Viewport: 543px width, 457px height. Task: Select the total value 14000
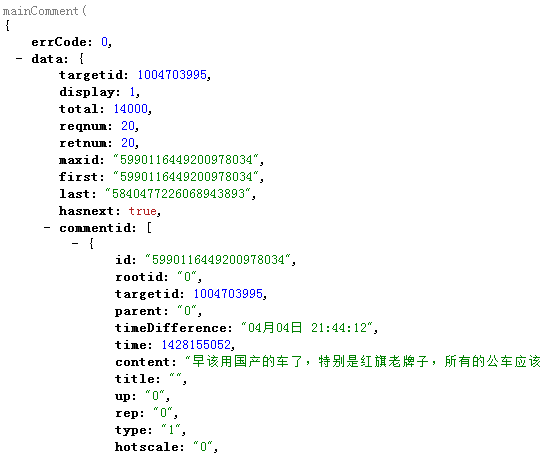click(x=131, y=109)
